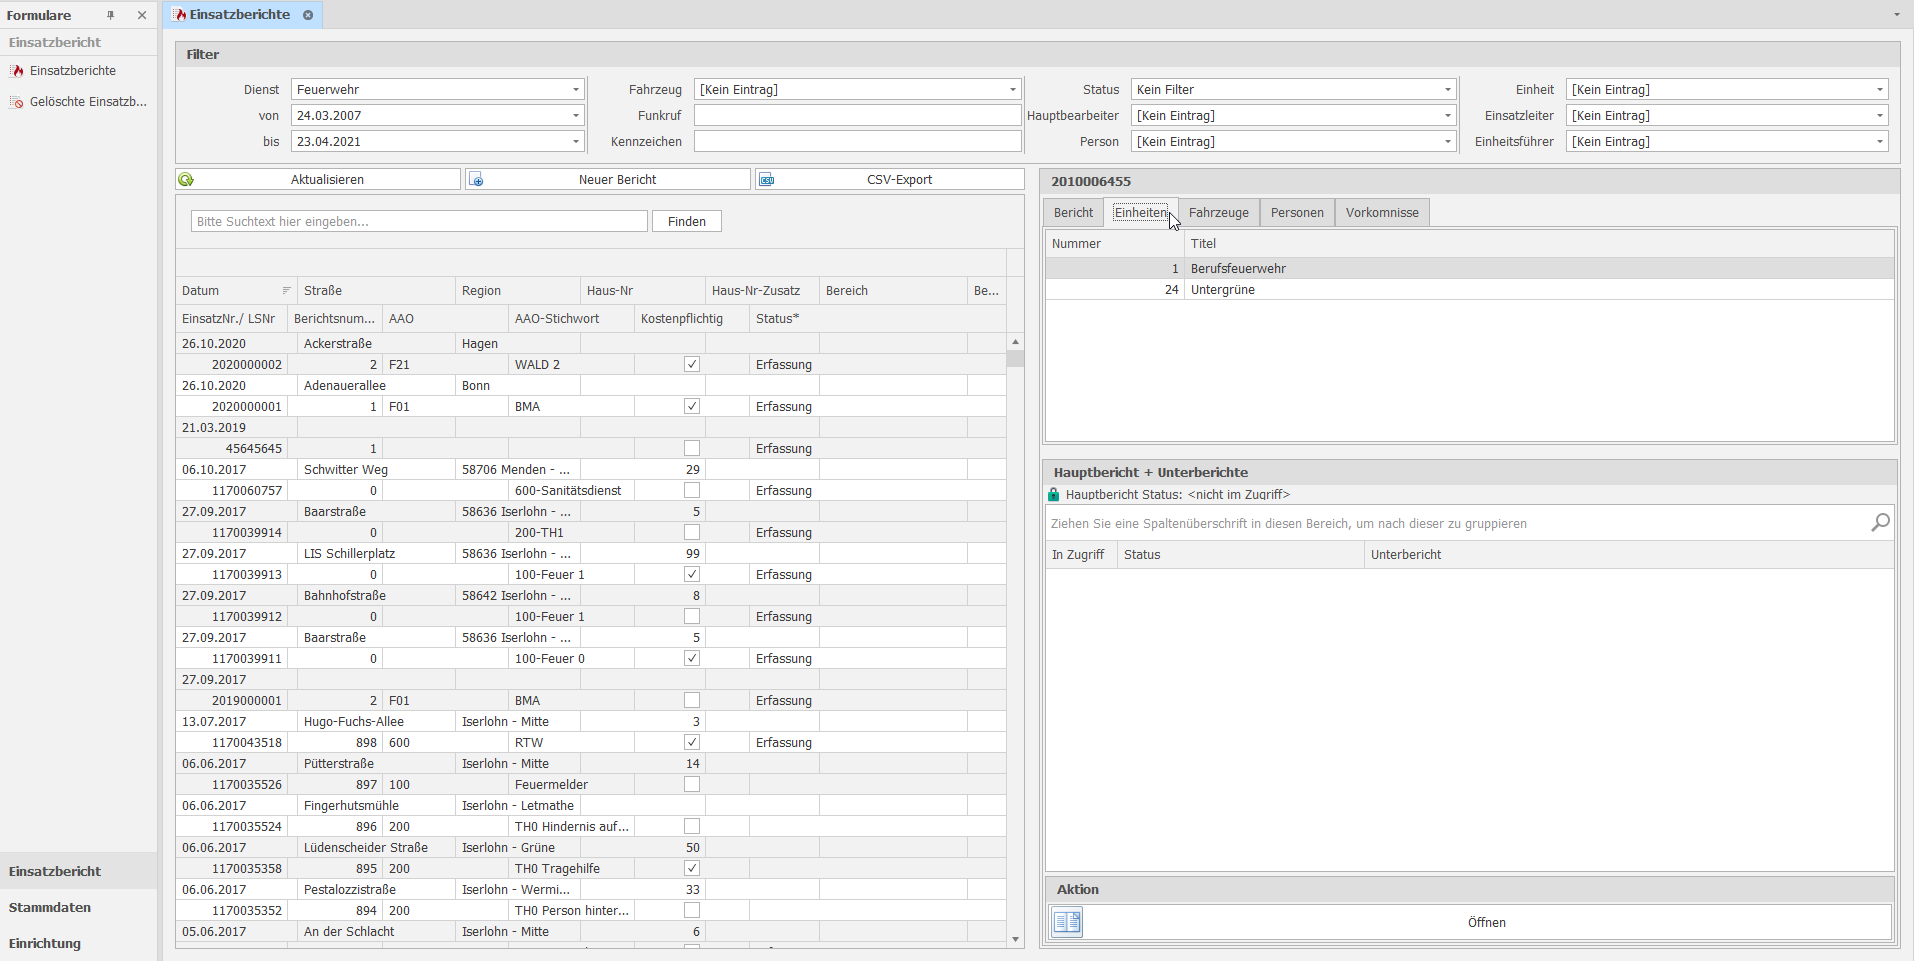Viewport: 1914px width, 961px height.
Task: Click the Neuer Bericht document icon
Action: coord(477,180)
